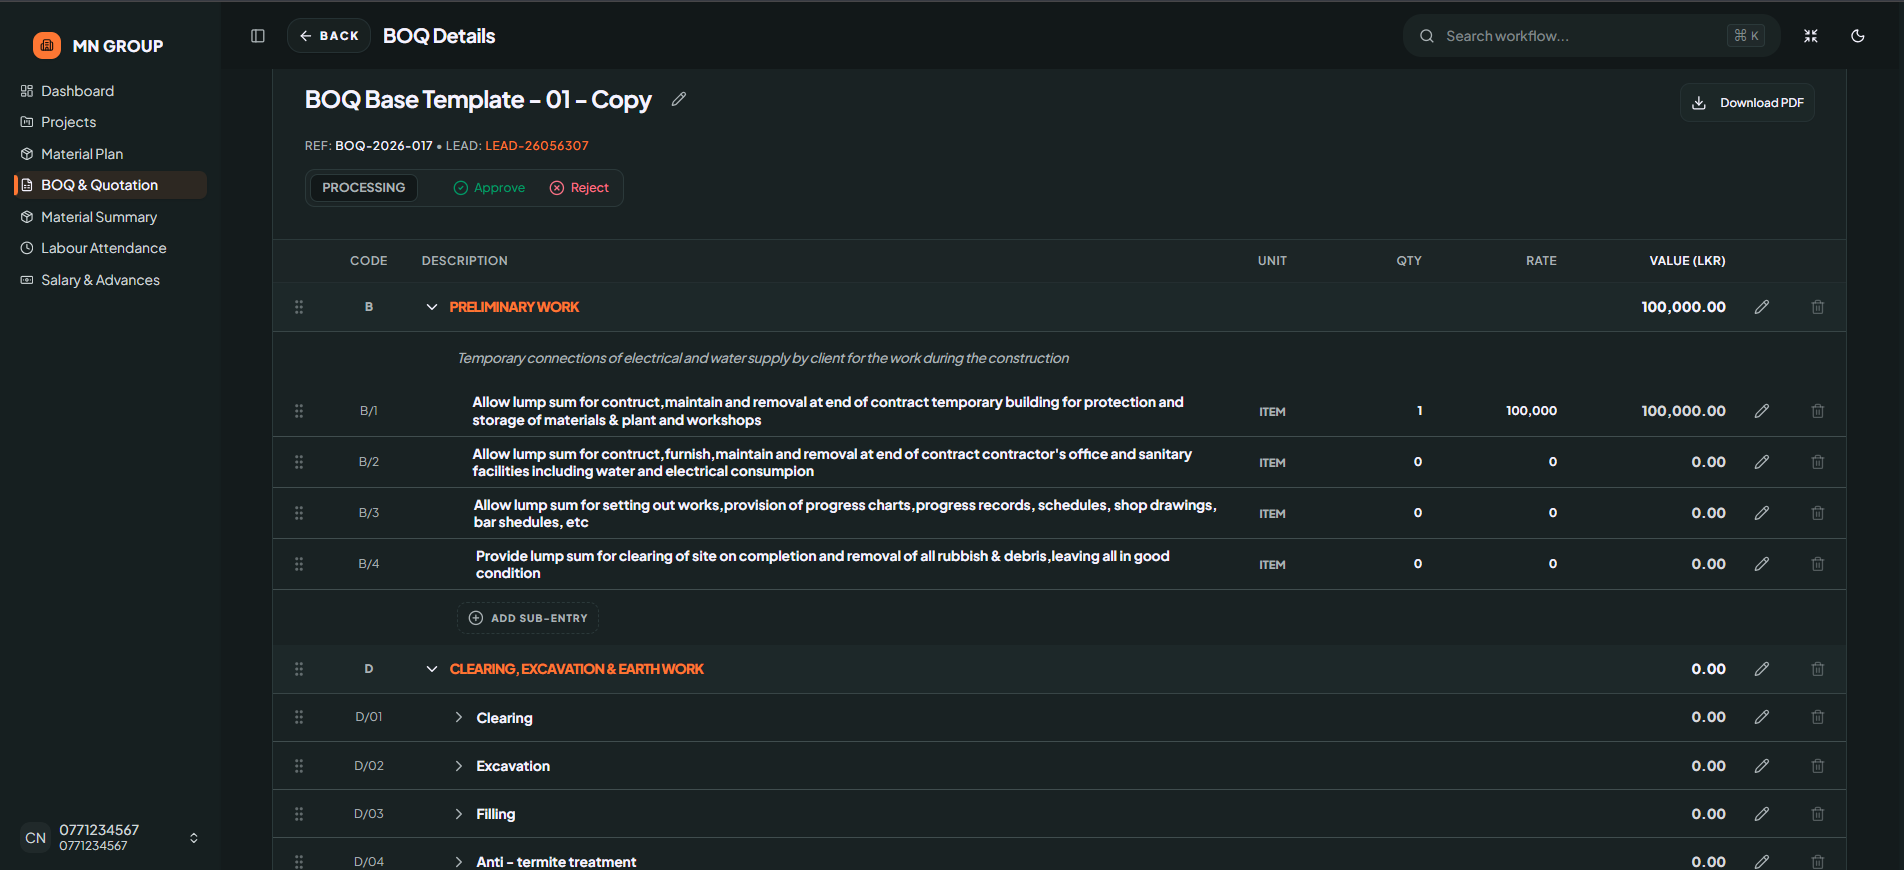Delete the Excavation row

[1818, 766]
